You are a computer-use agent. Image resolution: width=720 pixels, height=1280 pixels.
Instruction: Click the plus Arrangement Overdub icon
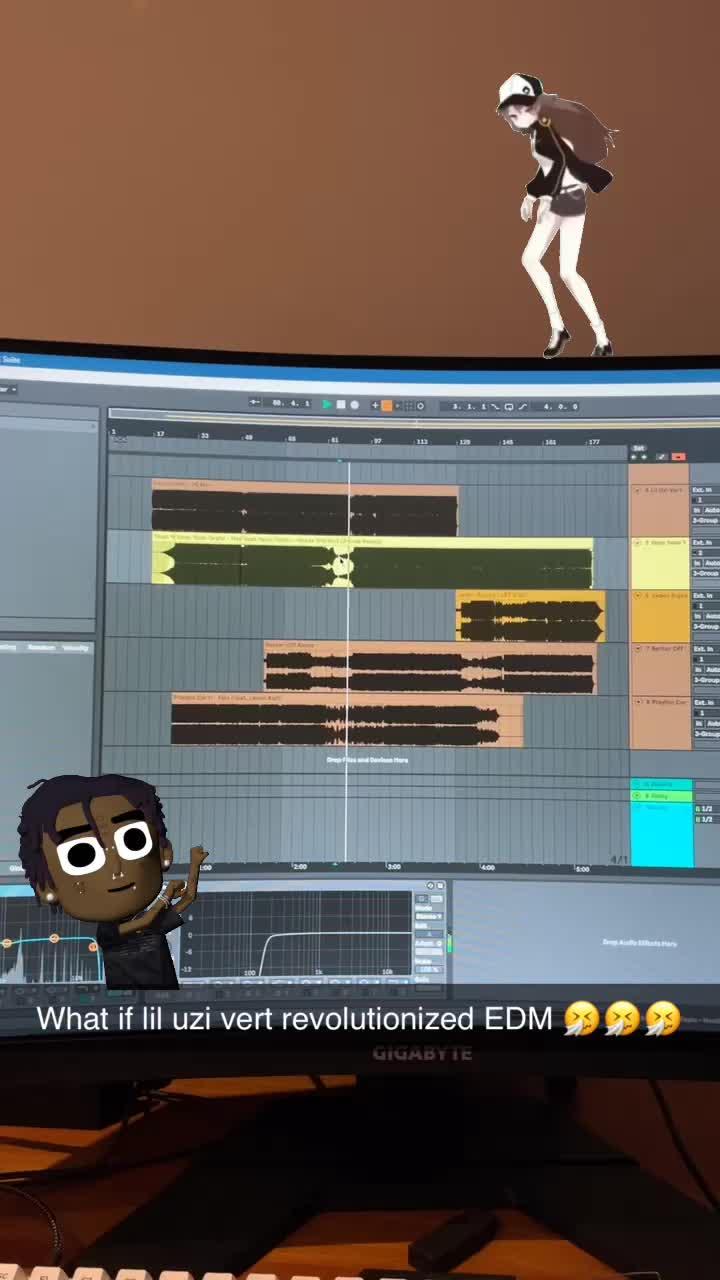pos(375,405)
